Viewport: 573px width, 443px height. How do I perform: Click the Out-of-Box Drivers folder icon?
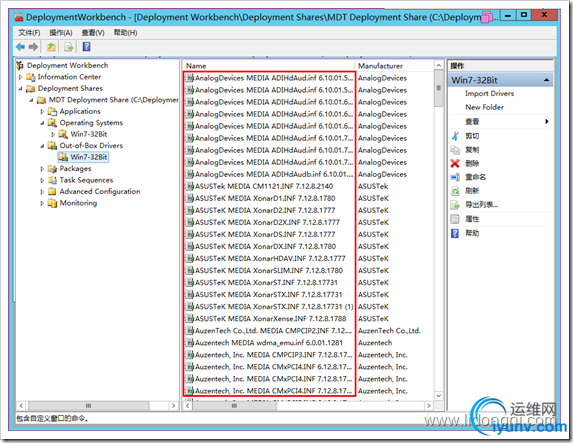pyautogui.click(x=52, y=145)
